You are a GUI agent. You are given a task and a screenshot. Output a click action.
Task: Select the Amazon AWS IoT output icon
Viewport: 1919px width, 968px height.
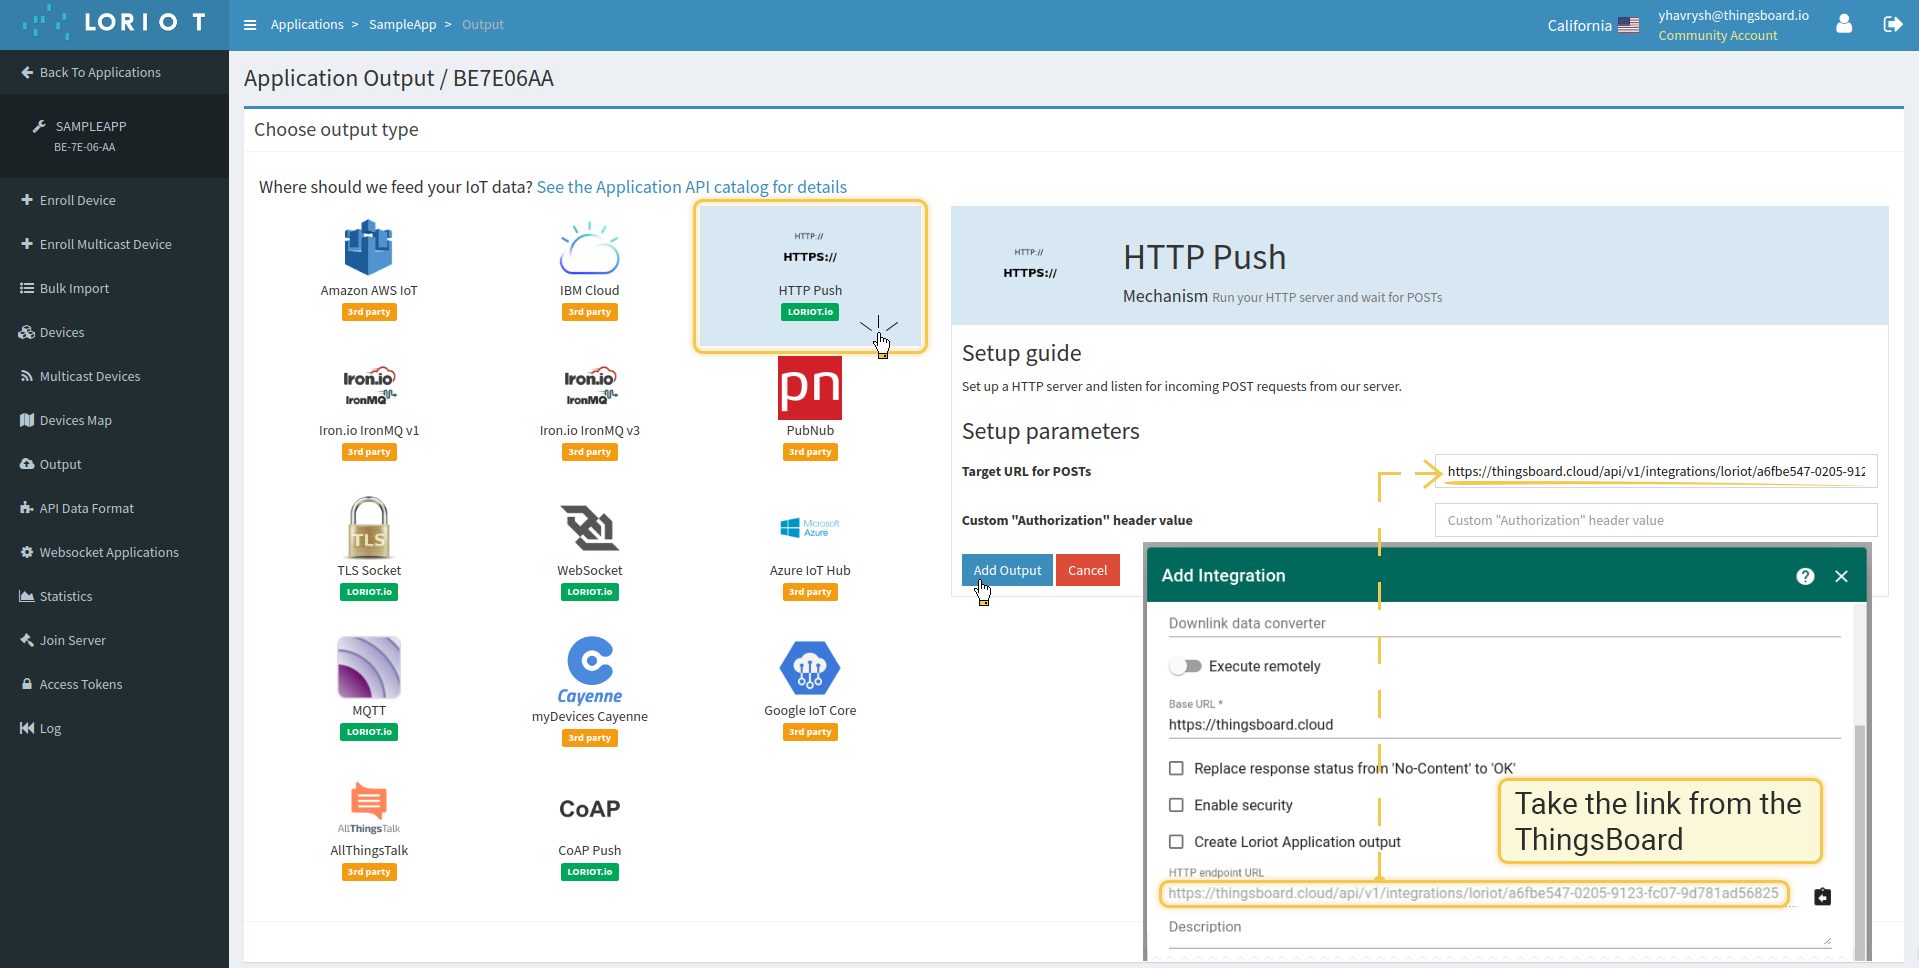coord(368,247)
